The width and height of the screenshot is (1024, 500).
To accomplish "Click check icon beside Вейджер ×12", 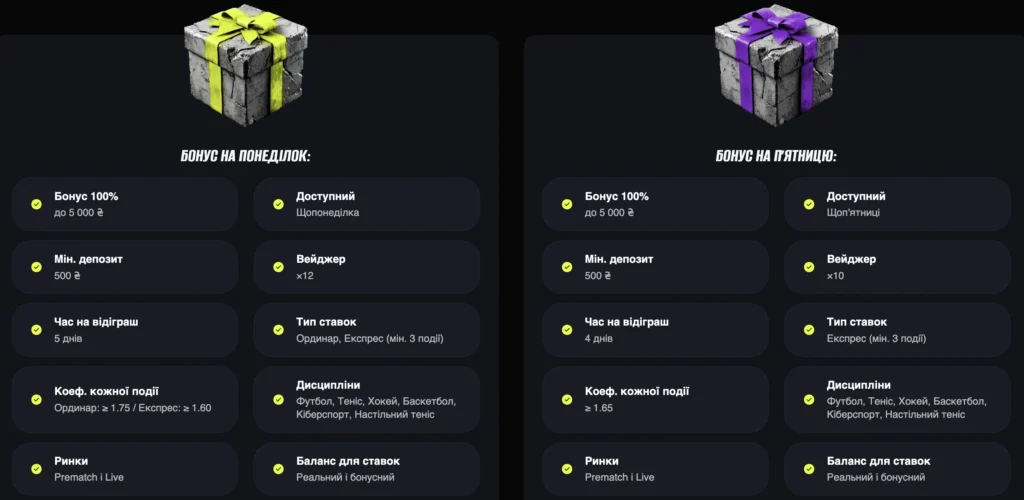I will [x=278, y=267].
